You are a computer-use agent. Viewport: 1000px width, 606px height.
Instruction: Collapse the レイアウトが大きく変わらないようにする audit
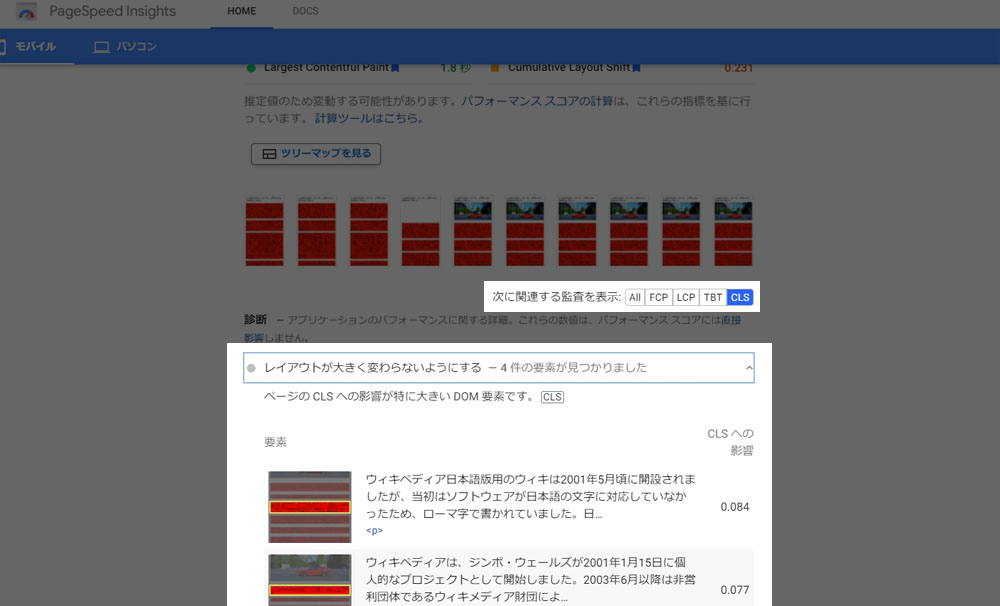coord(499,368)
